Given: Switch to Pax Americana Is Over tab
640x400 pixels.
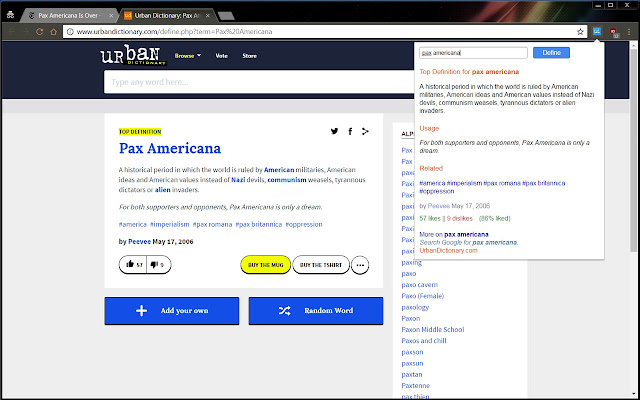Looking at the screenshot, I should pos(67,16).
